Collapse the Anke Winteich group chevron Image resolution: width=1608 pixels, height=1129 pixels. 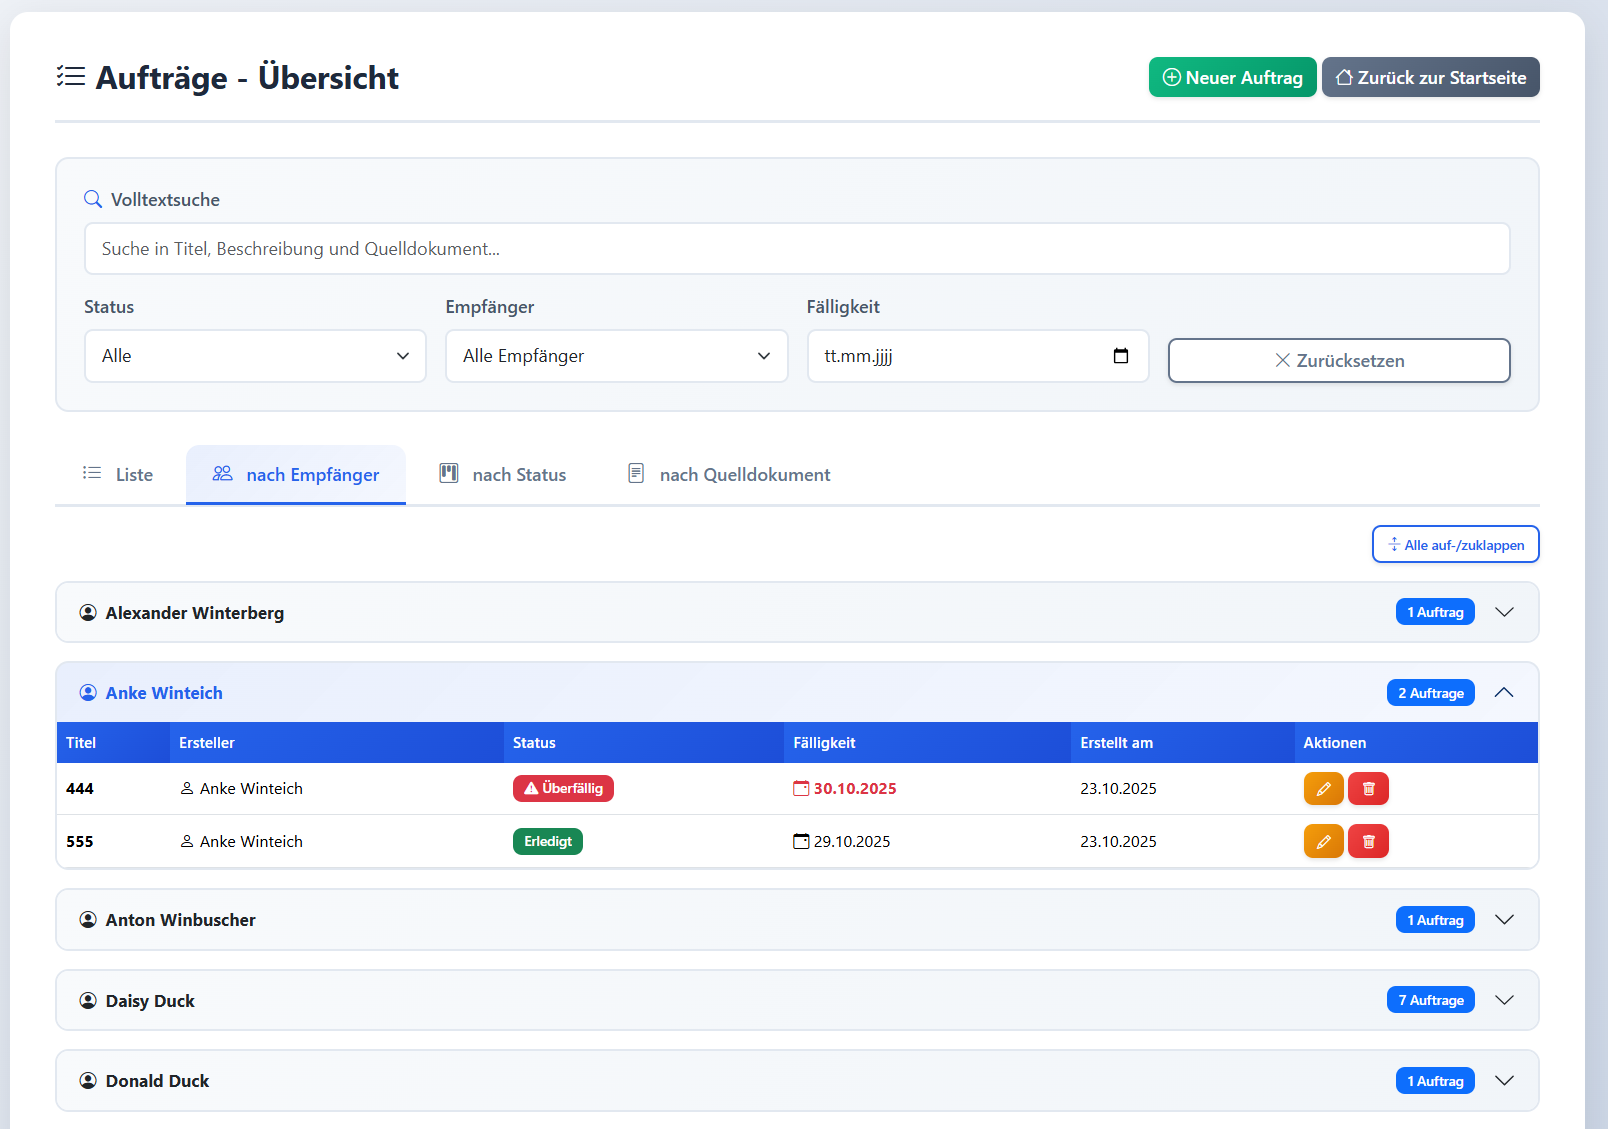1504,693
